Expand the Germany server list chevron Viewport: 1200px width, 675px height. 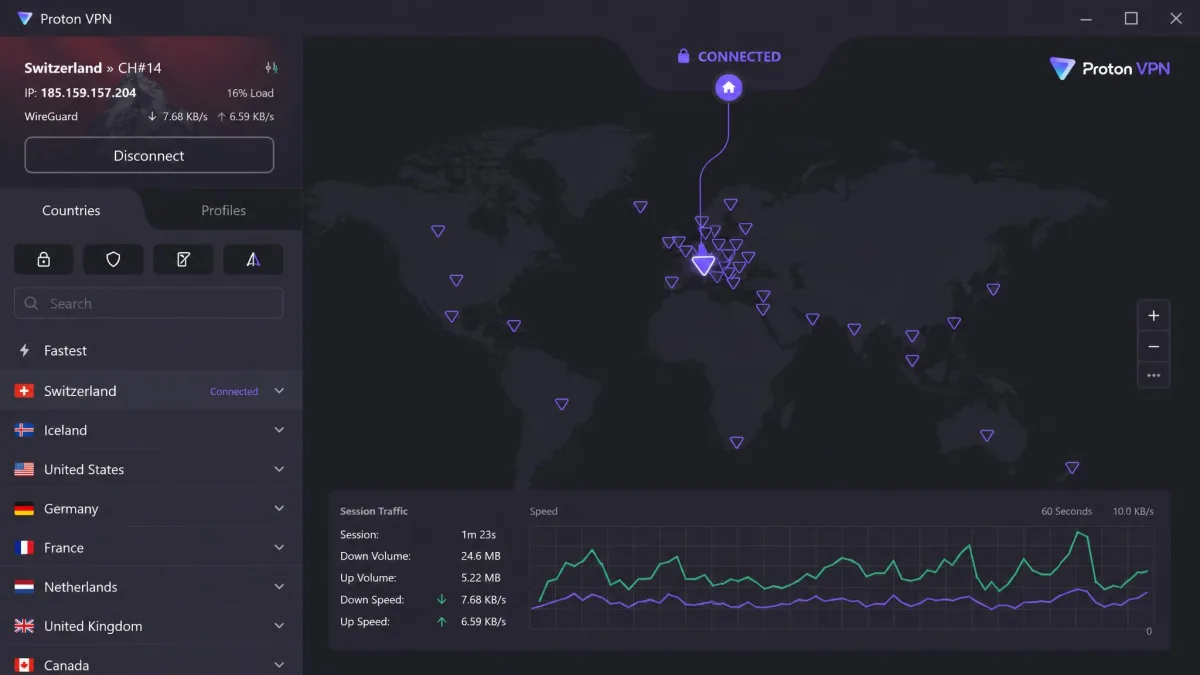[x=279, y=508]
